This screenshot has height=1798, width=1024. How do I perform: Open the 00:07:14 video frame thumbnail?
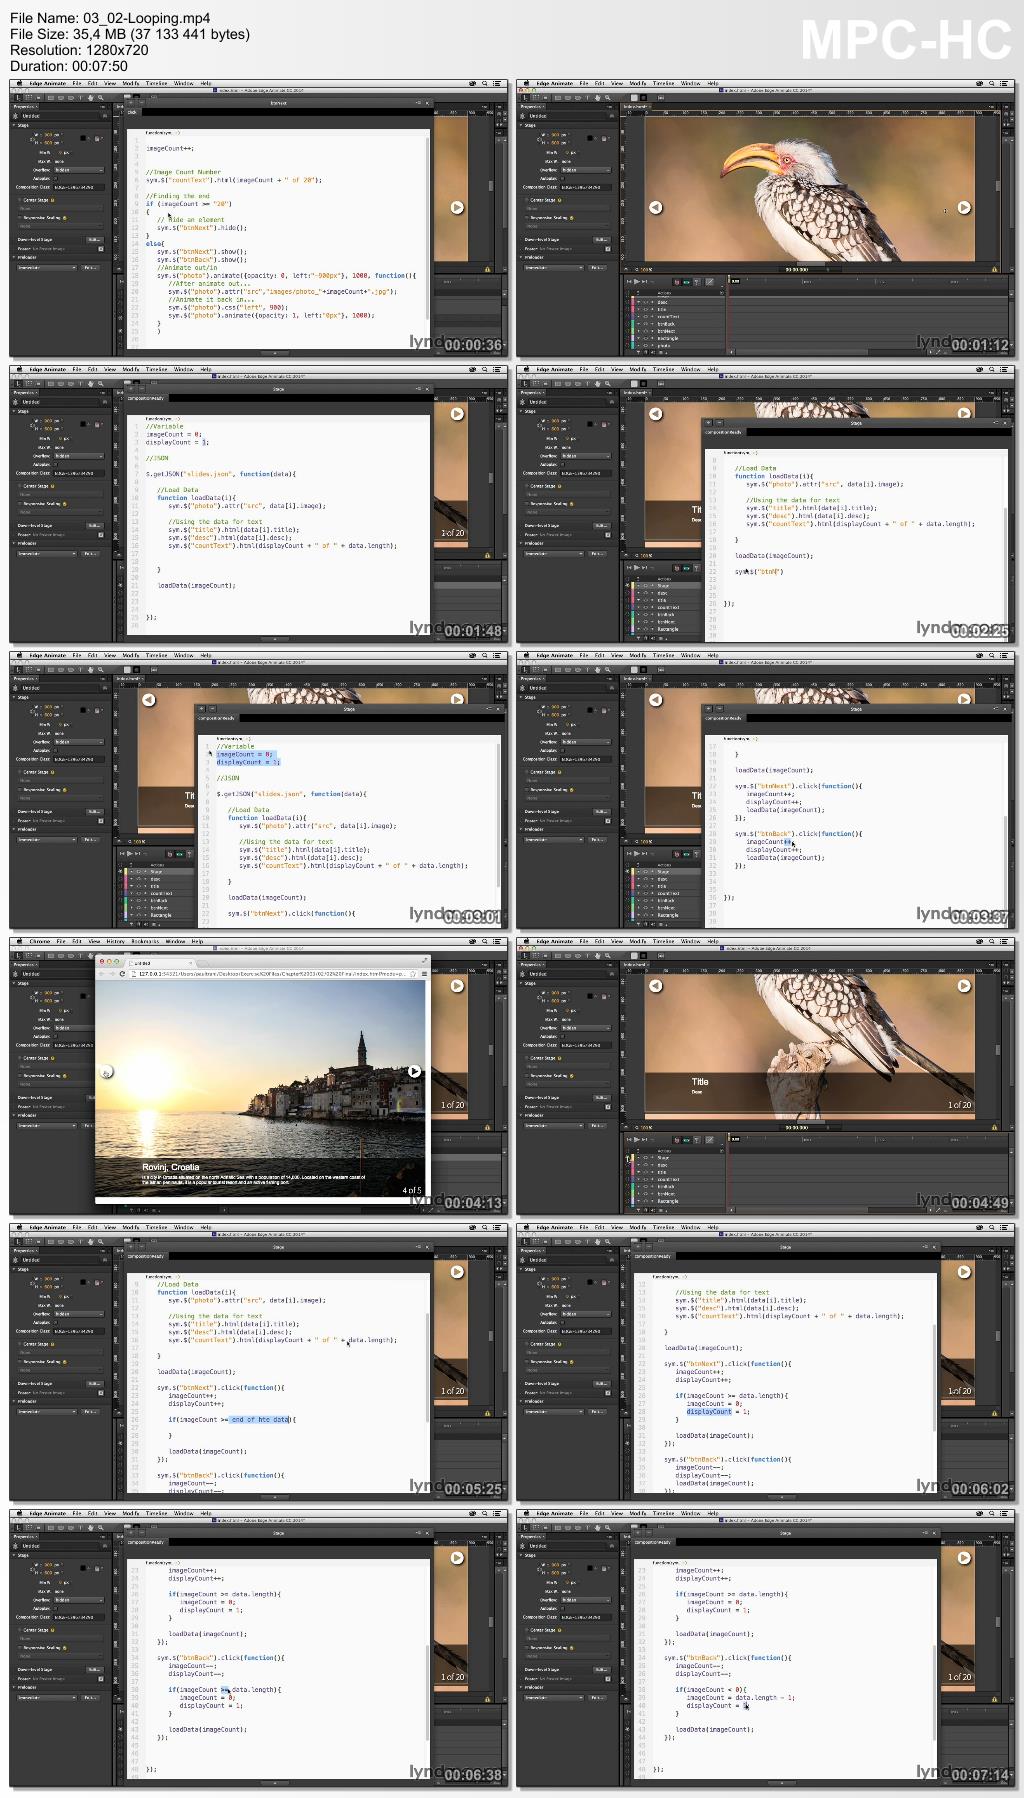(x=766, y=1649)
